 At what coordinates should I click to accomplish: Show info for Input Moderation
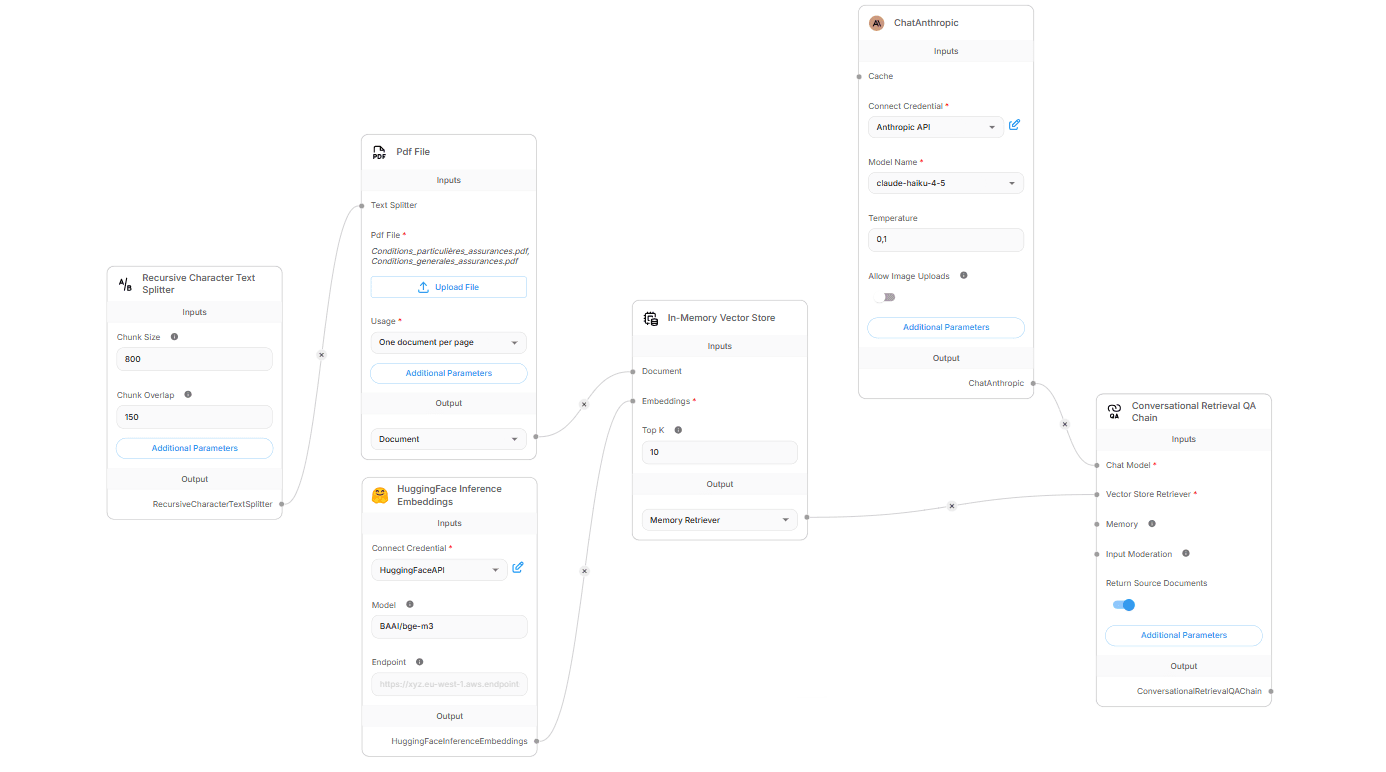pos(1186,553)
